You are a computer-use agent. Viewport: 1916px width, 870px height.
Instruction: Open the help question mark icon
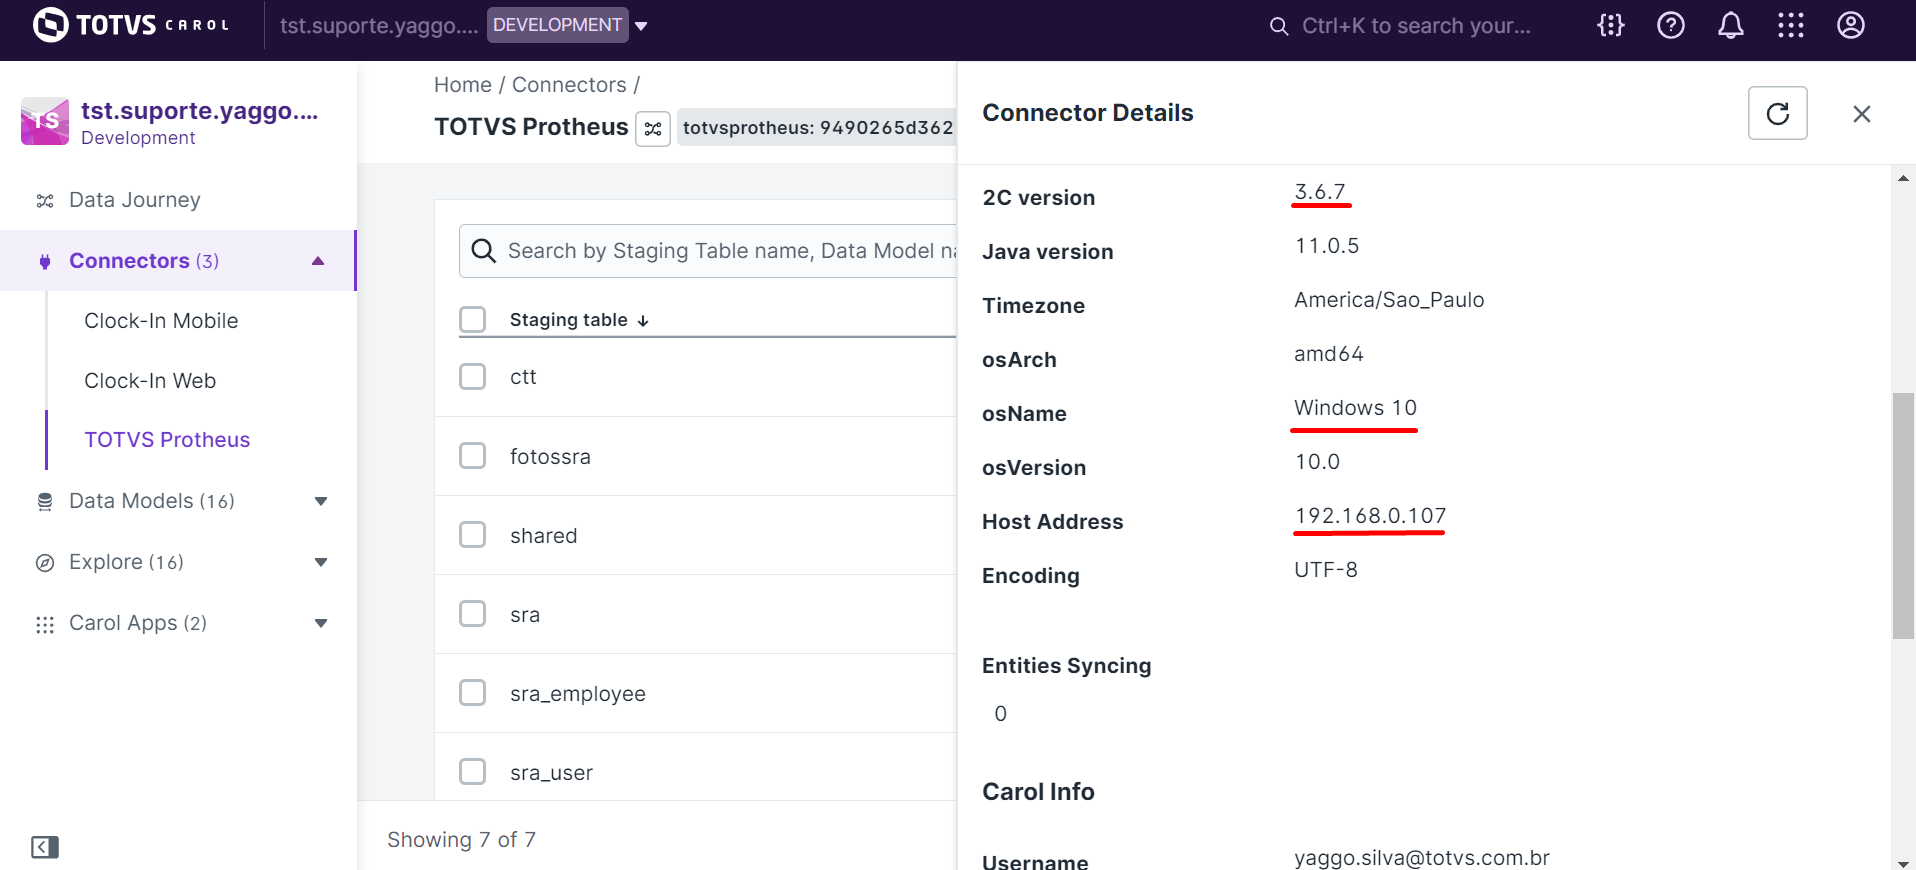click(x=1670, y=26)
